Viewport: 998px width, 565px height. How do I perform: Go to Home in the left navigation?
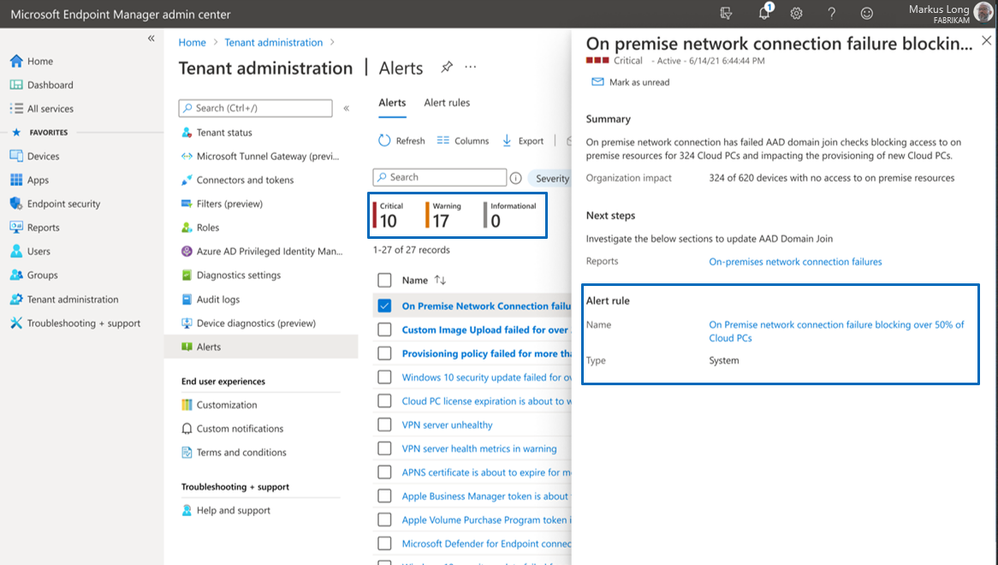coord(32,61)
